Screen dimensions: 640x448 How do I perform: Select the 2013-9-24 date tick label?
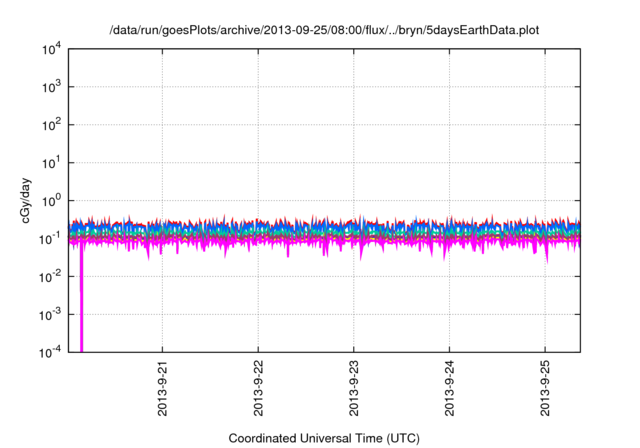(449, 388)
